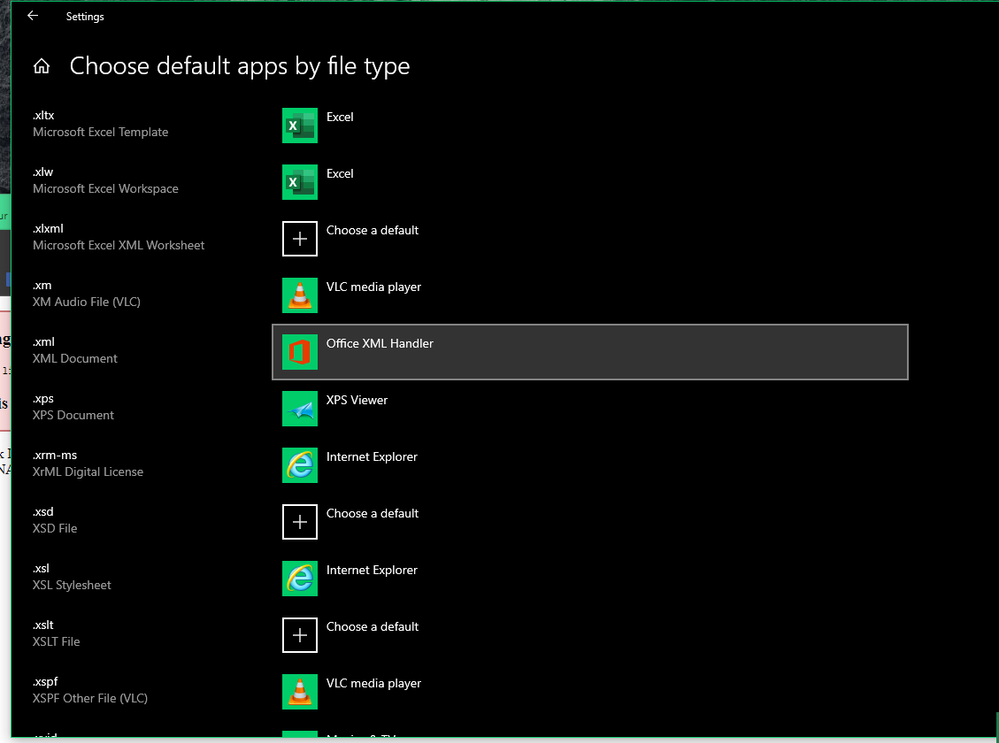Select 'Choose a default' next to .xsd

(372, 513)
